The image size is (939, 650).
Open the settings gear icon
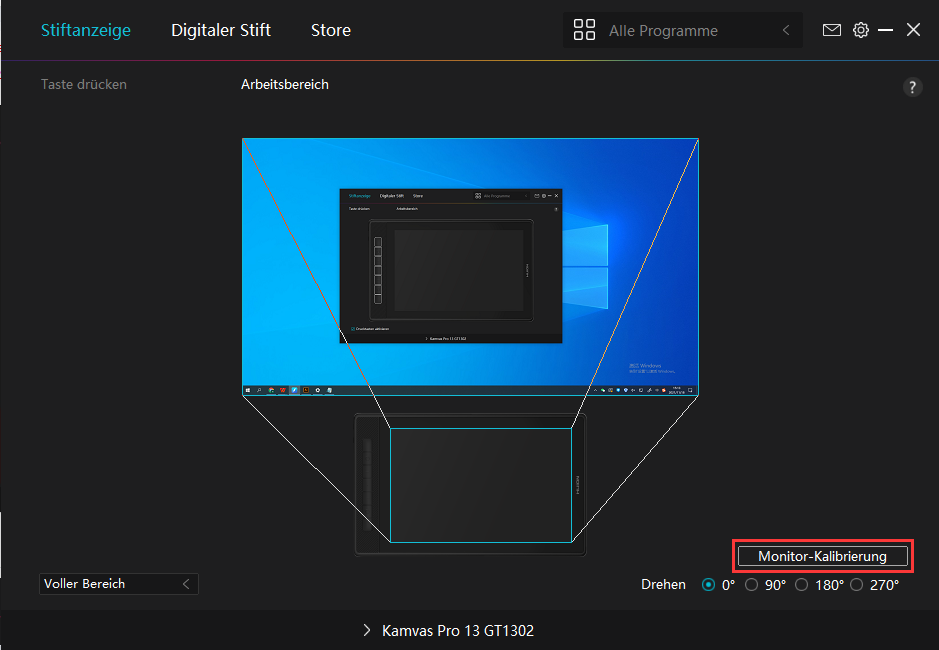click(860, 30)
